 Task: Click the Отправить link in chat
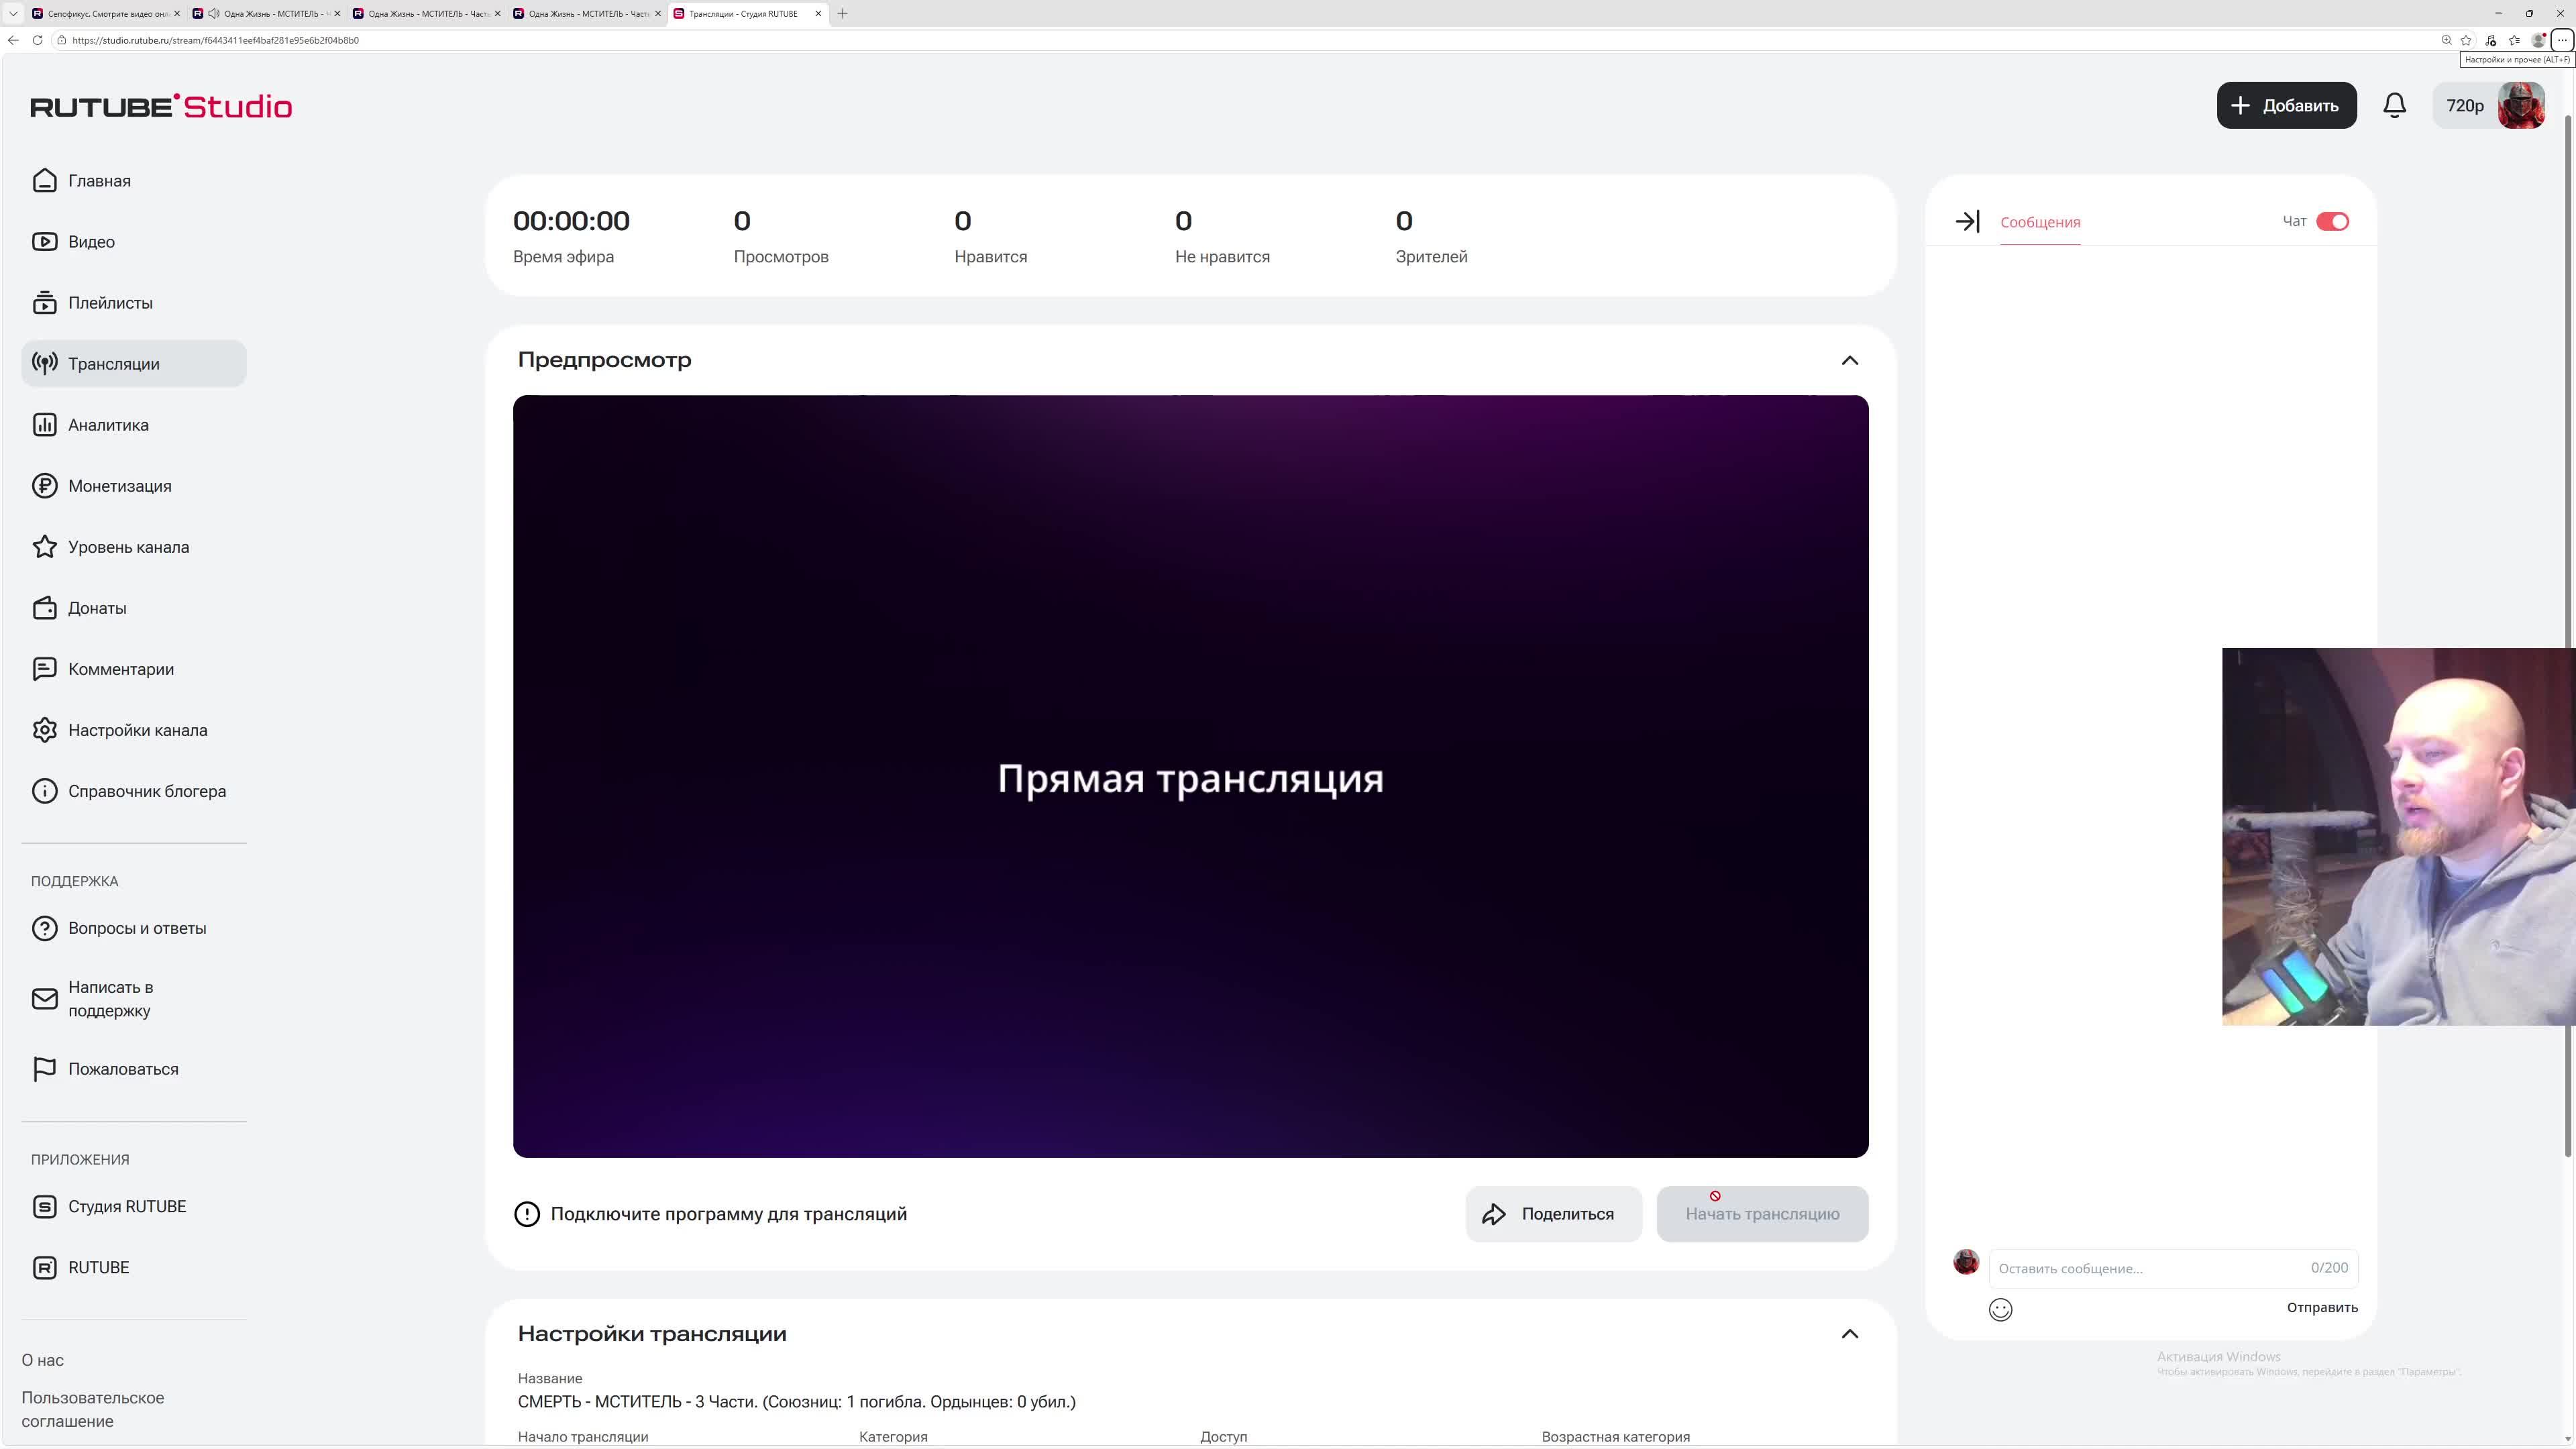point(2321,1307)
